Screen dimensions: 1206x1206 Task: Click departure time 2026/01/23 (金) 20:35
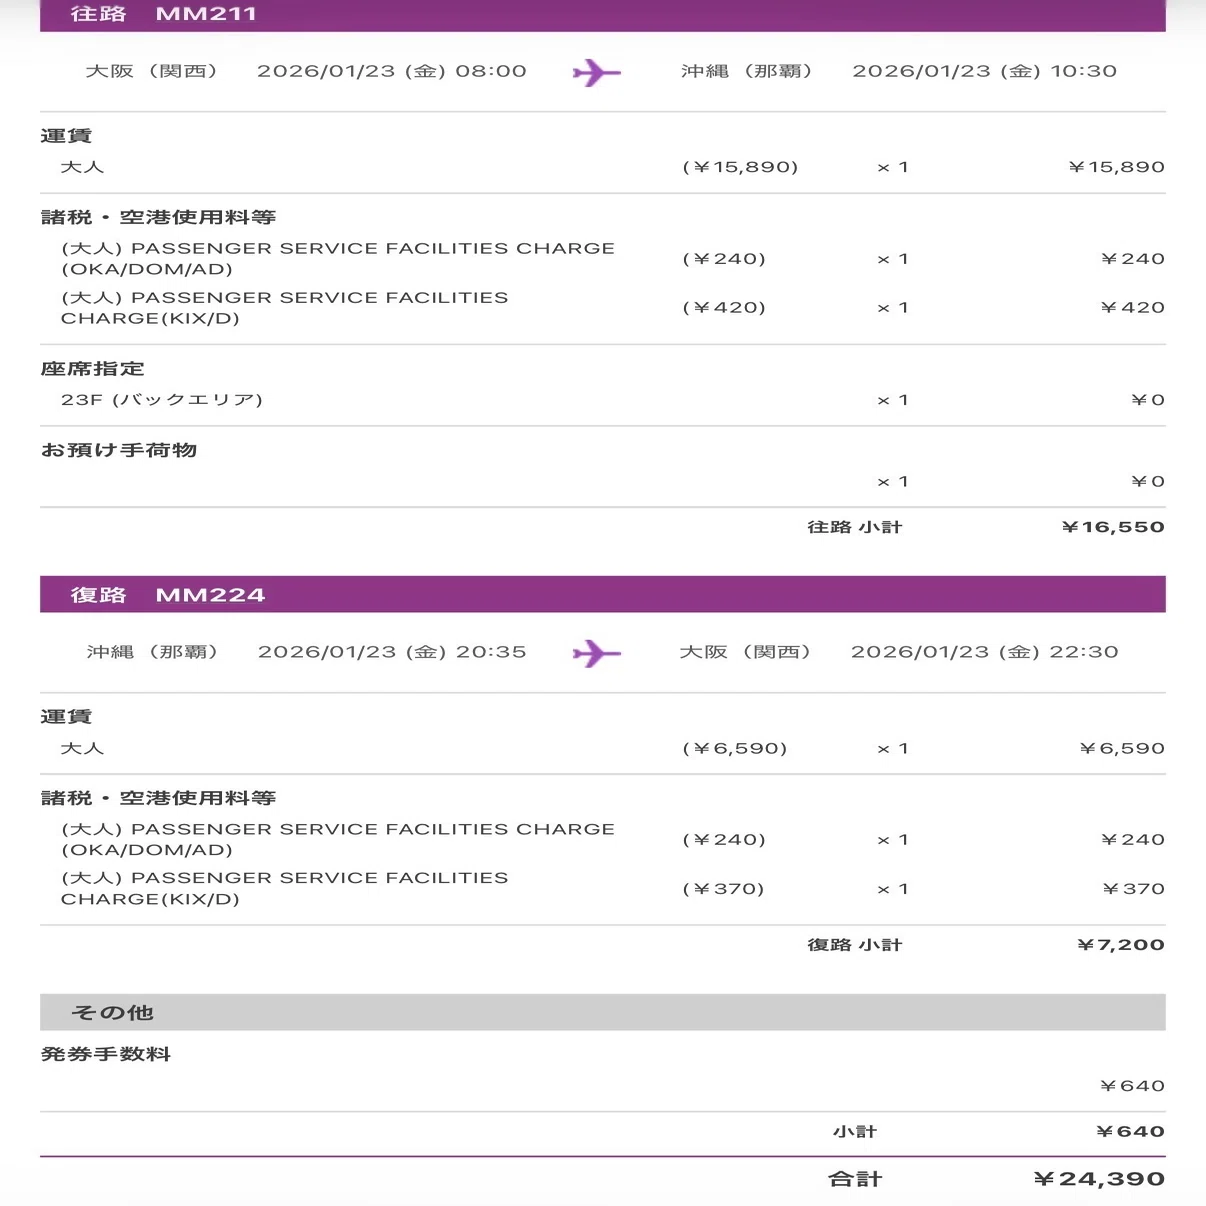click(392, 652)
